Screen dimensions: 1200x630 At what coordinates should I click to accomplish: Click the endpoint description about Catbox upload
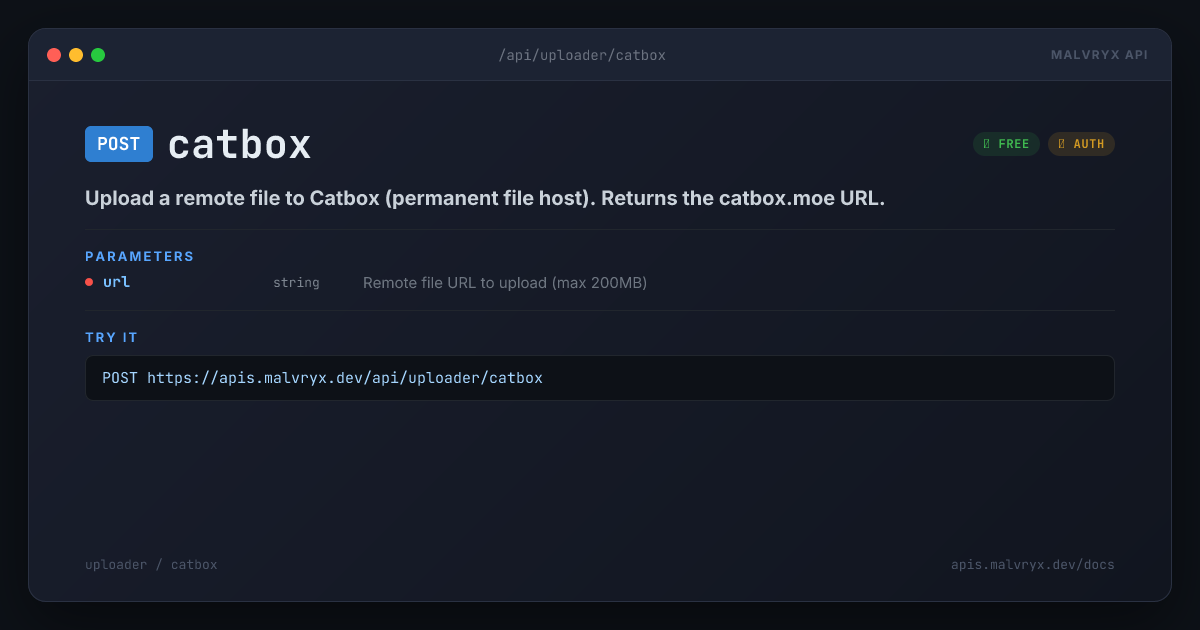(x=485, y=198)
